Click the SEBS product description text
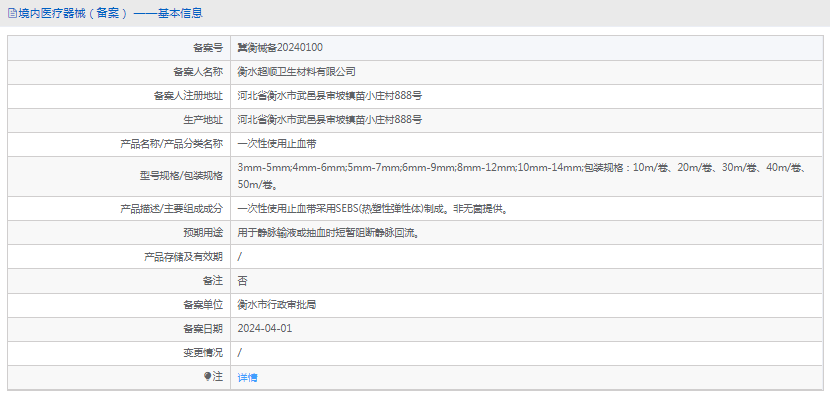Viewport: 830px width, 395px height. click(373, 209)
